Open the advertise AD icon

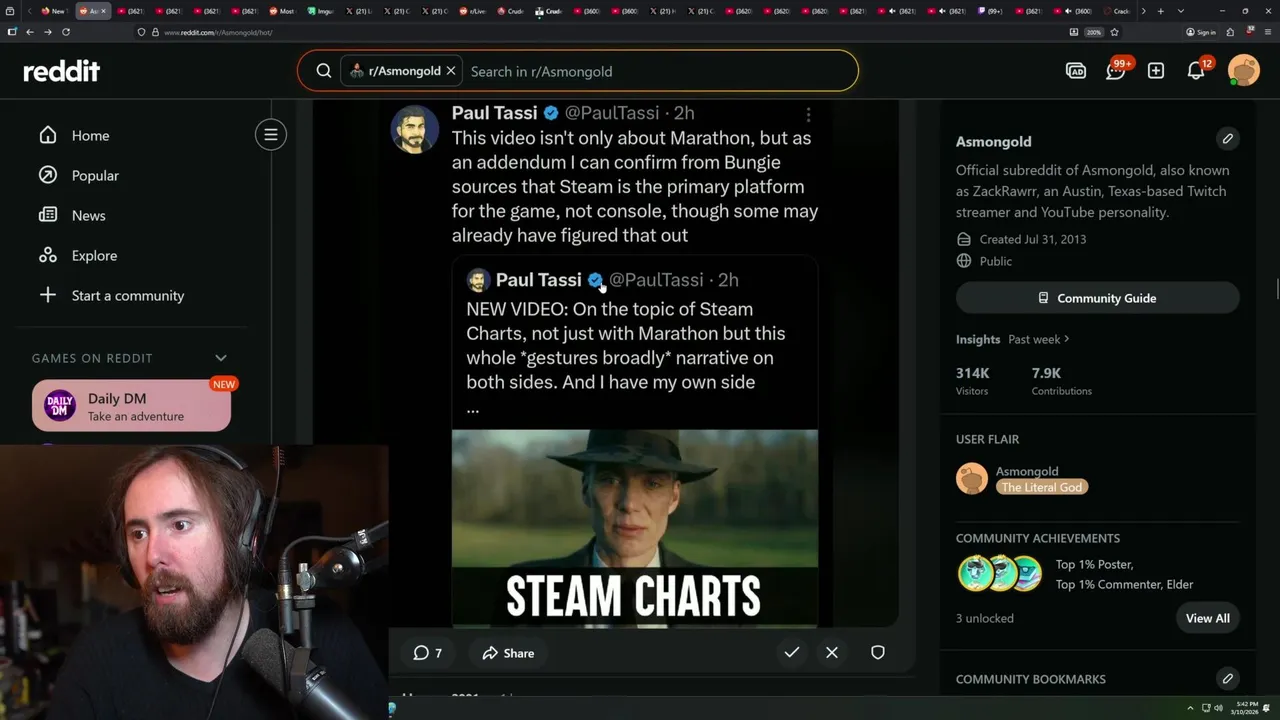click(x=1076, y=71)
